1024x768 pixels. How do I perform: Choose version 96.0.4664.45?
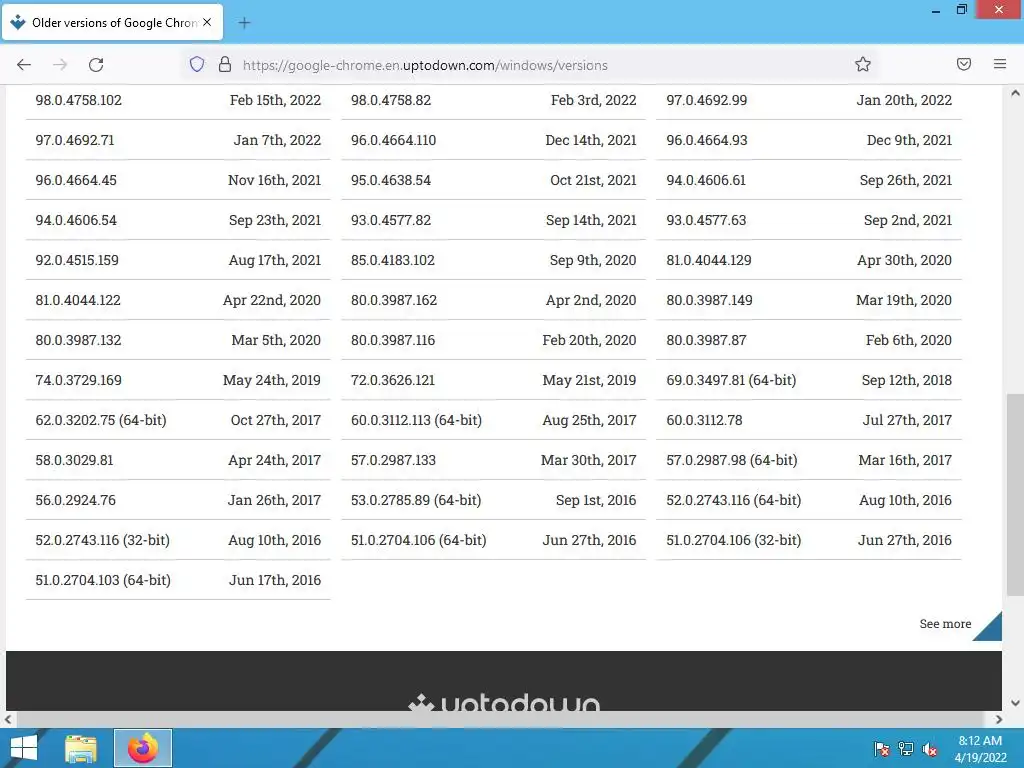point(178,180)
